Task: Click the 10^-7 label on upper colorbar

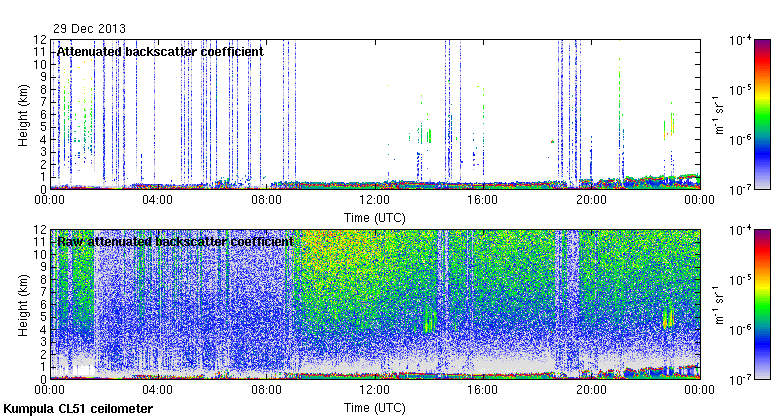Action: 740,190
